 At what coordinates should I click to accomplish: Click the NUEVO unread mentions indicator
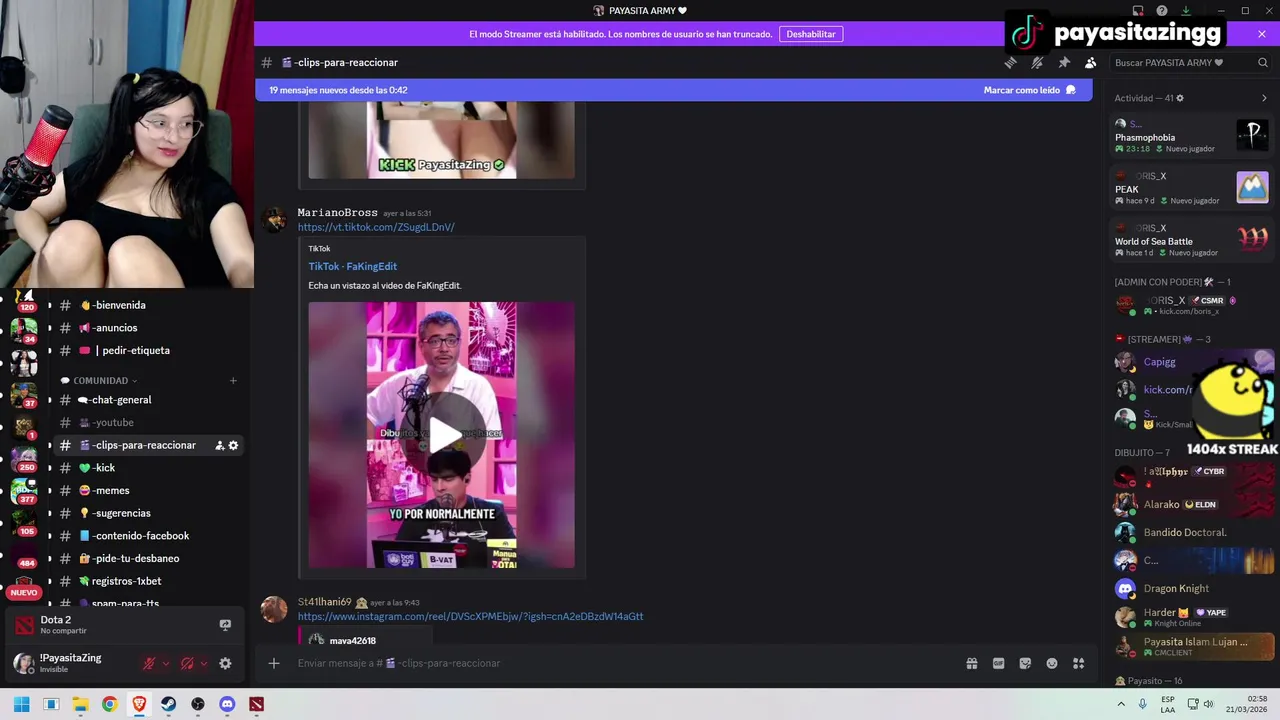pos(24,592)
